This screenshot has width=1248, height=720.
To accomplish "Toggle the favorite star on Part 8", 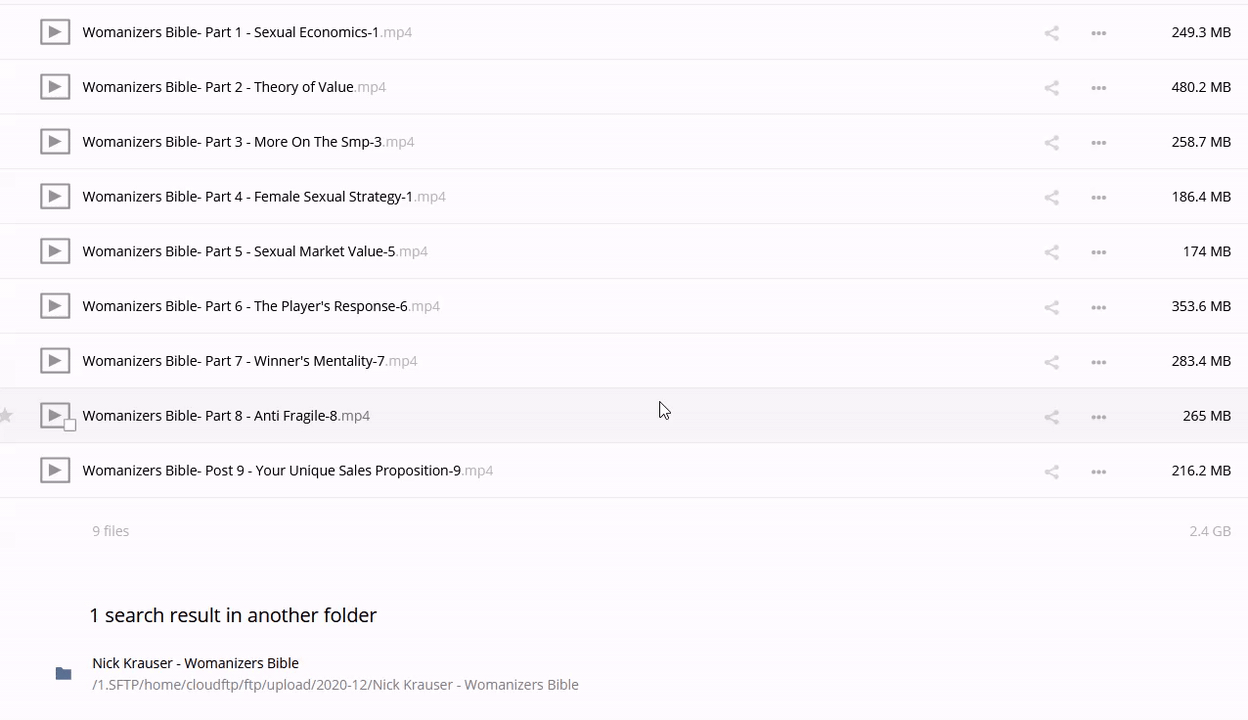I will point(7,416).
